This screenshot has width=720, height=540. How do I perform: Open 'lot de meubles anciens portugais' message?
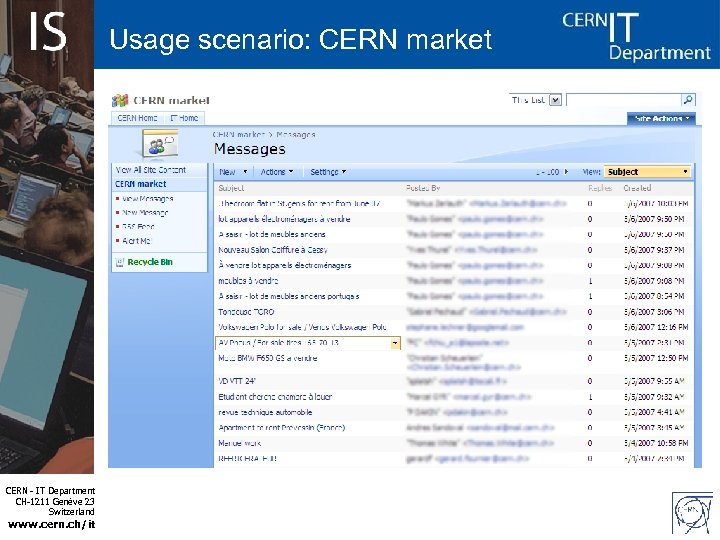[x=289, y=296]
